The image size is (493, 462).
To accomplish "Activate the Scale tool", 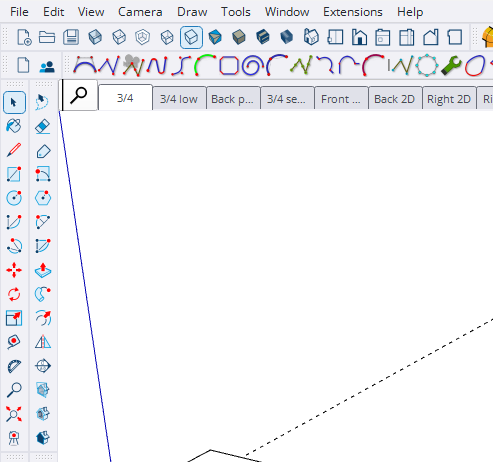I will [14, 318].
